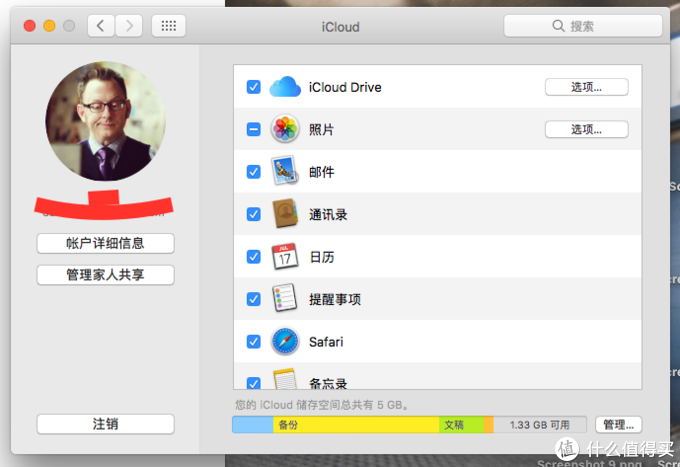
Task: Click the blue storage bar segment
Action: [253, 425]
